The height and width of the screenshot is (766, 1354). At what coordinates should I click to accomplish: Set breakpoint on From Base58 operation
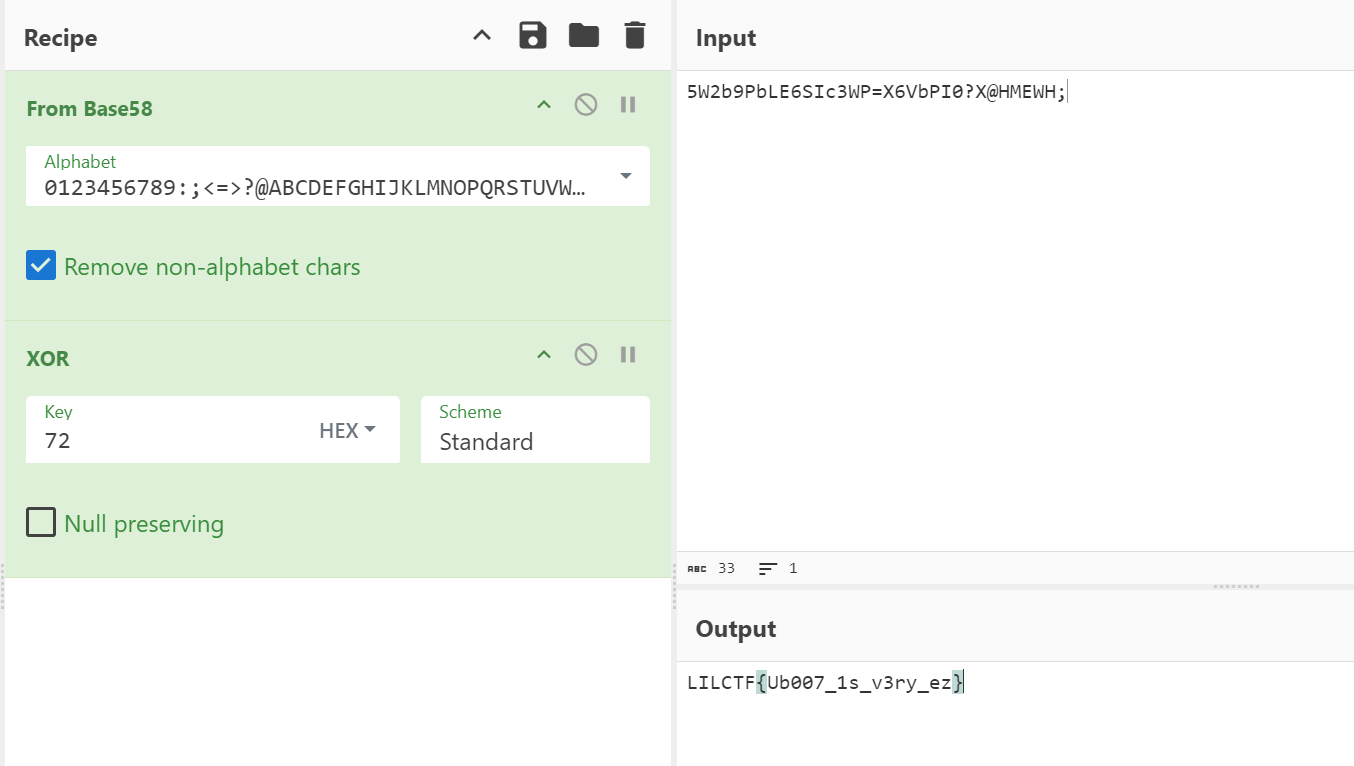click(628, 105)
